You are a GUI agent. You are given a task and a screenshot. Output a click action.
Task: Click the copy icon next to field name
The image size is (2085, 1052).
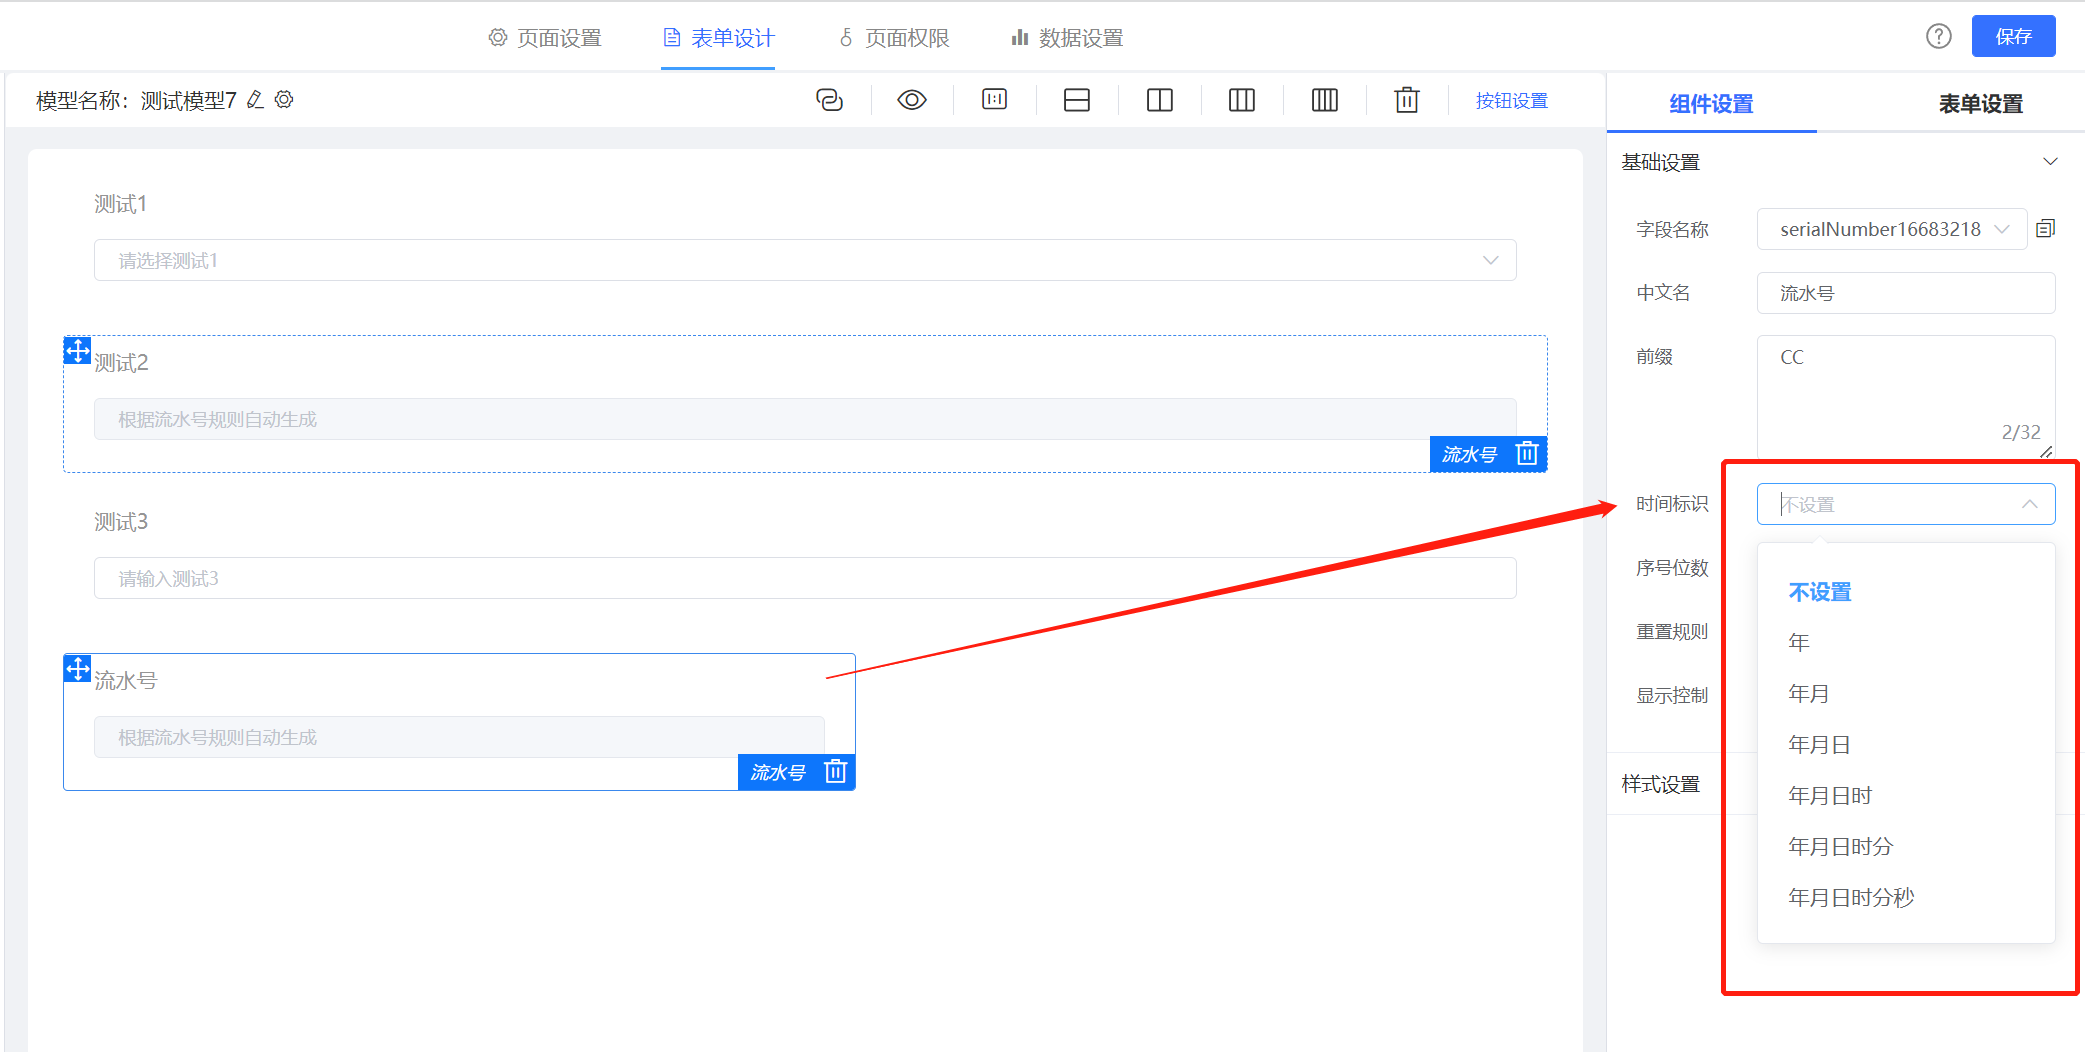pyautogui.click(x=2046, y=229)
